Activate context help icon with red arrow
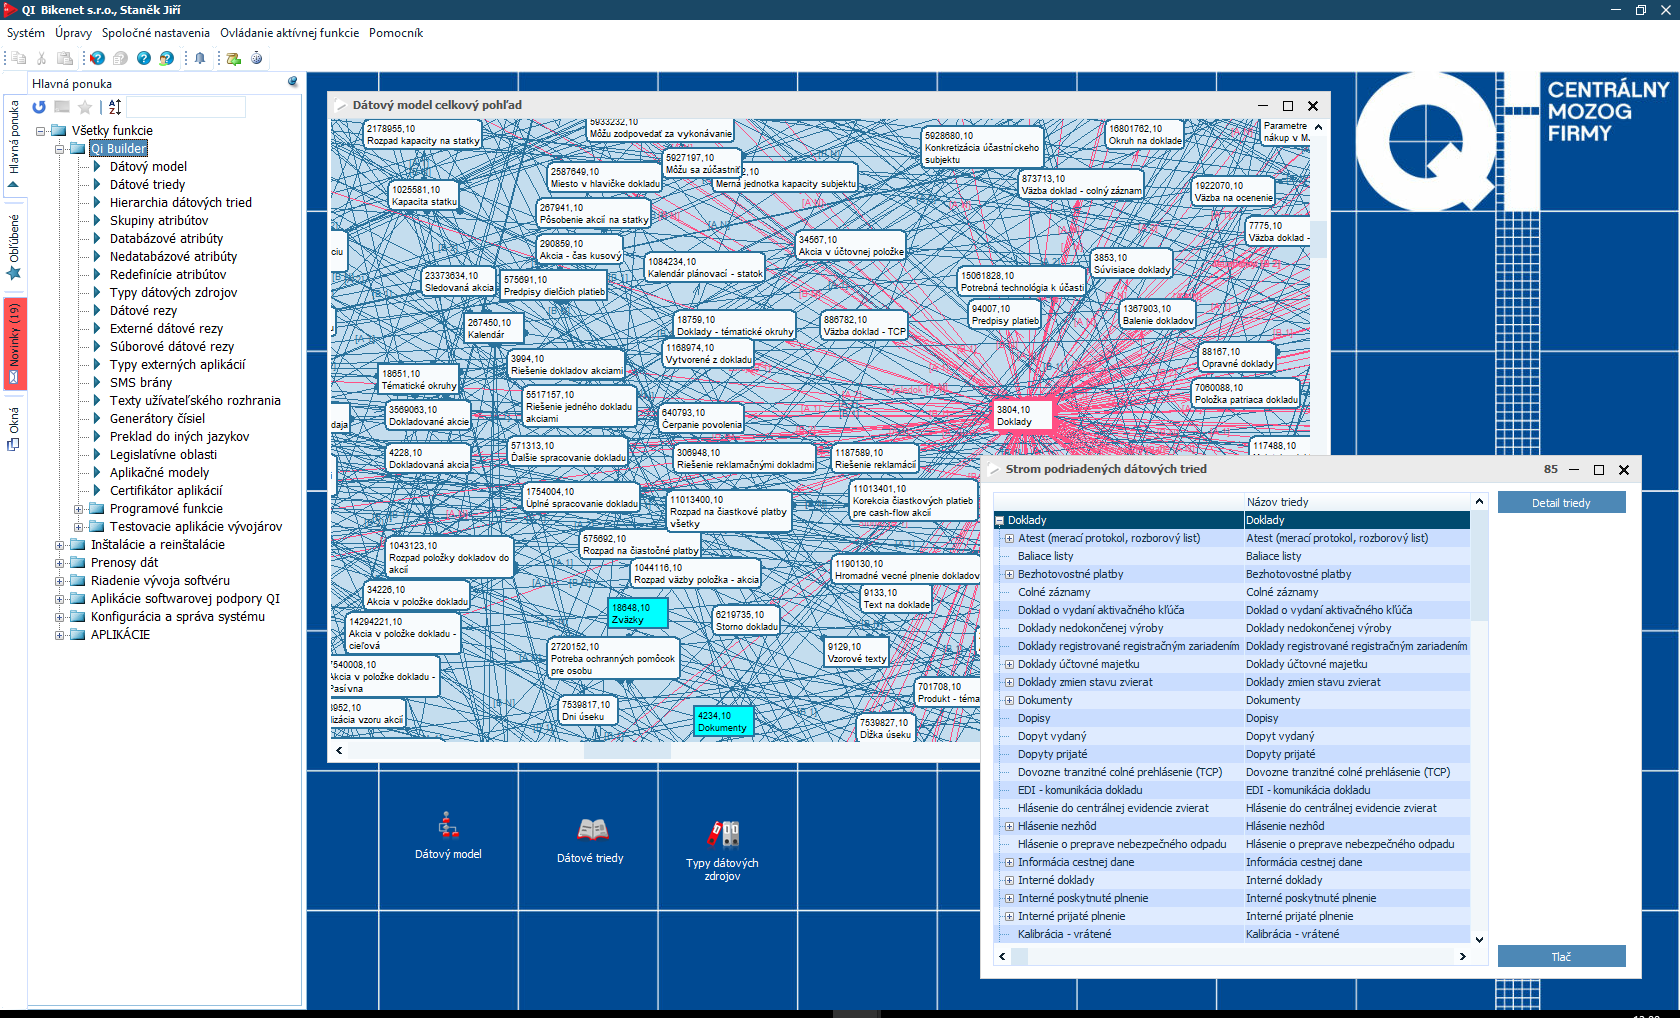1680x1018 pixels. [x=97, y=58]
